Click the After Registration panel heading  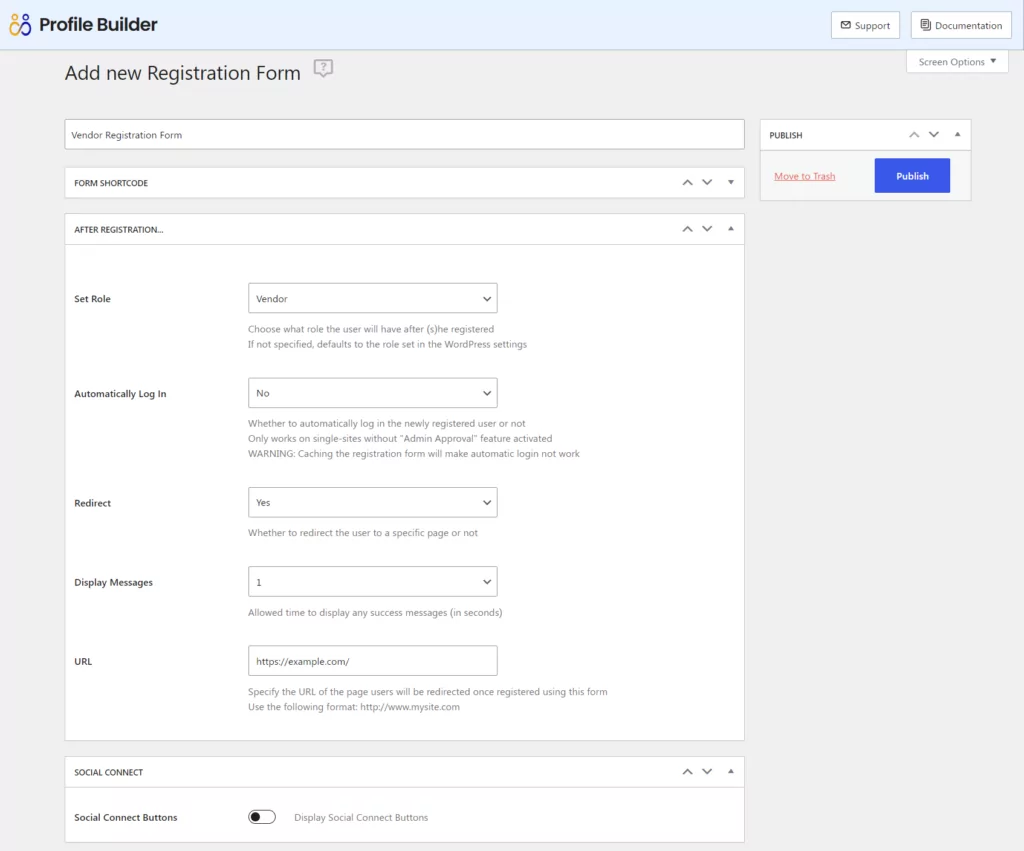(x=119, y=229)
